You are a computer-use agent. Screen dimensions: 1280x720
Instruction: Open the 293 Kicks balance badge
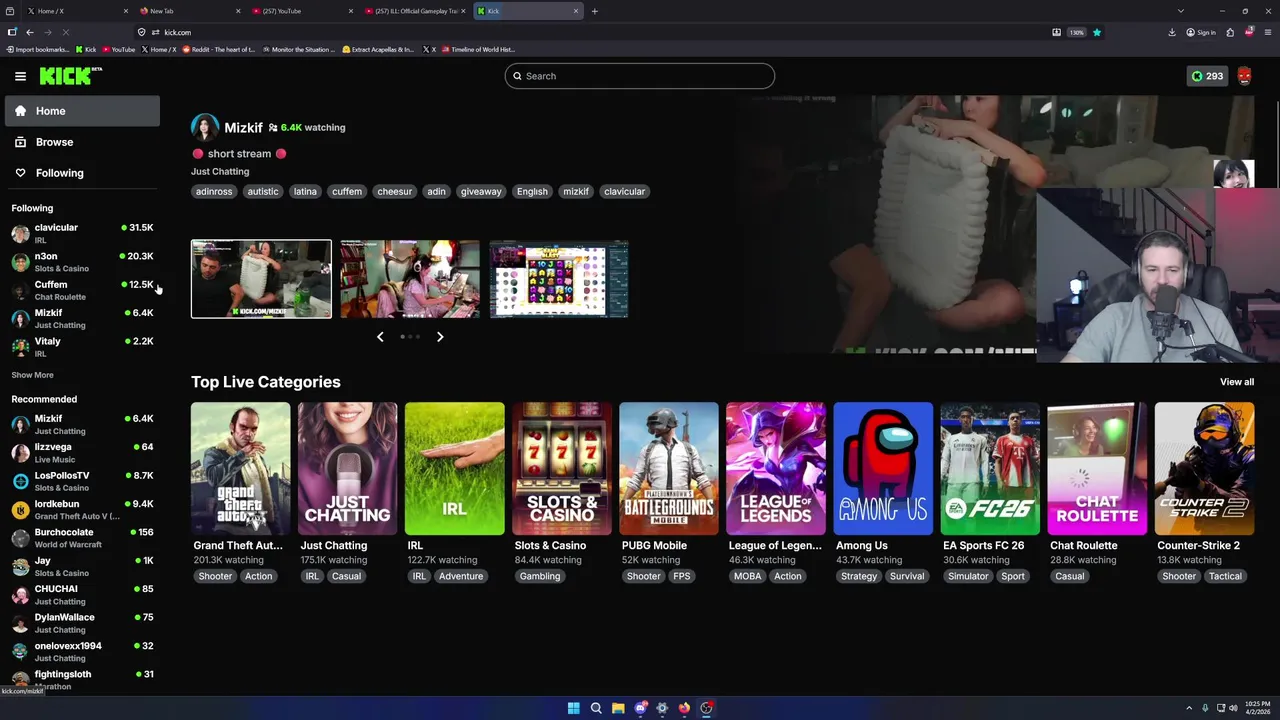point(1207,76)
